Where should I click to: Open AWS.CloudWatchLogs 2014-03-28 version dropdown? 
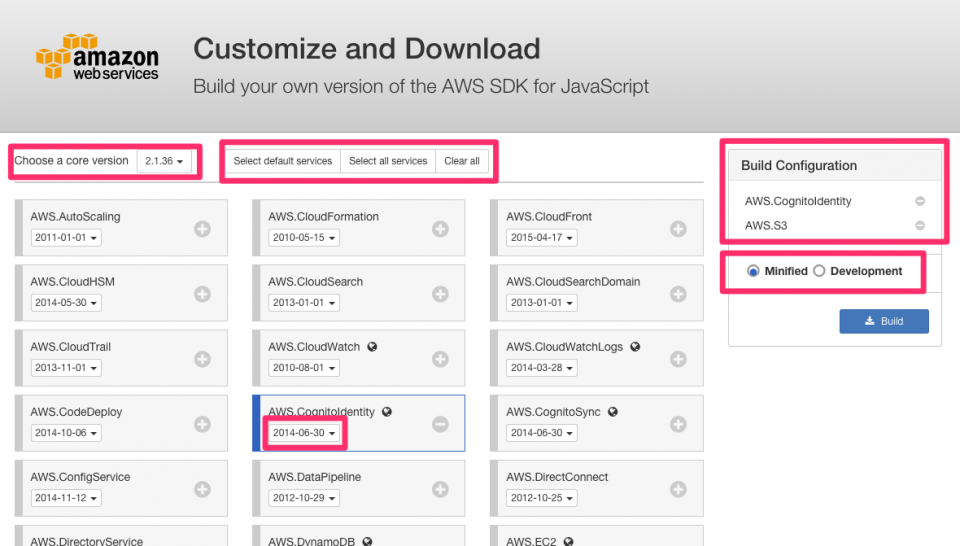point(542,367)
